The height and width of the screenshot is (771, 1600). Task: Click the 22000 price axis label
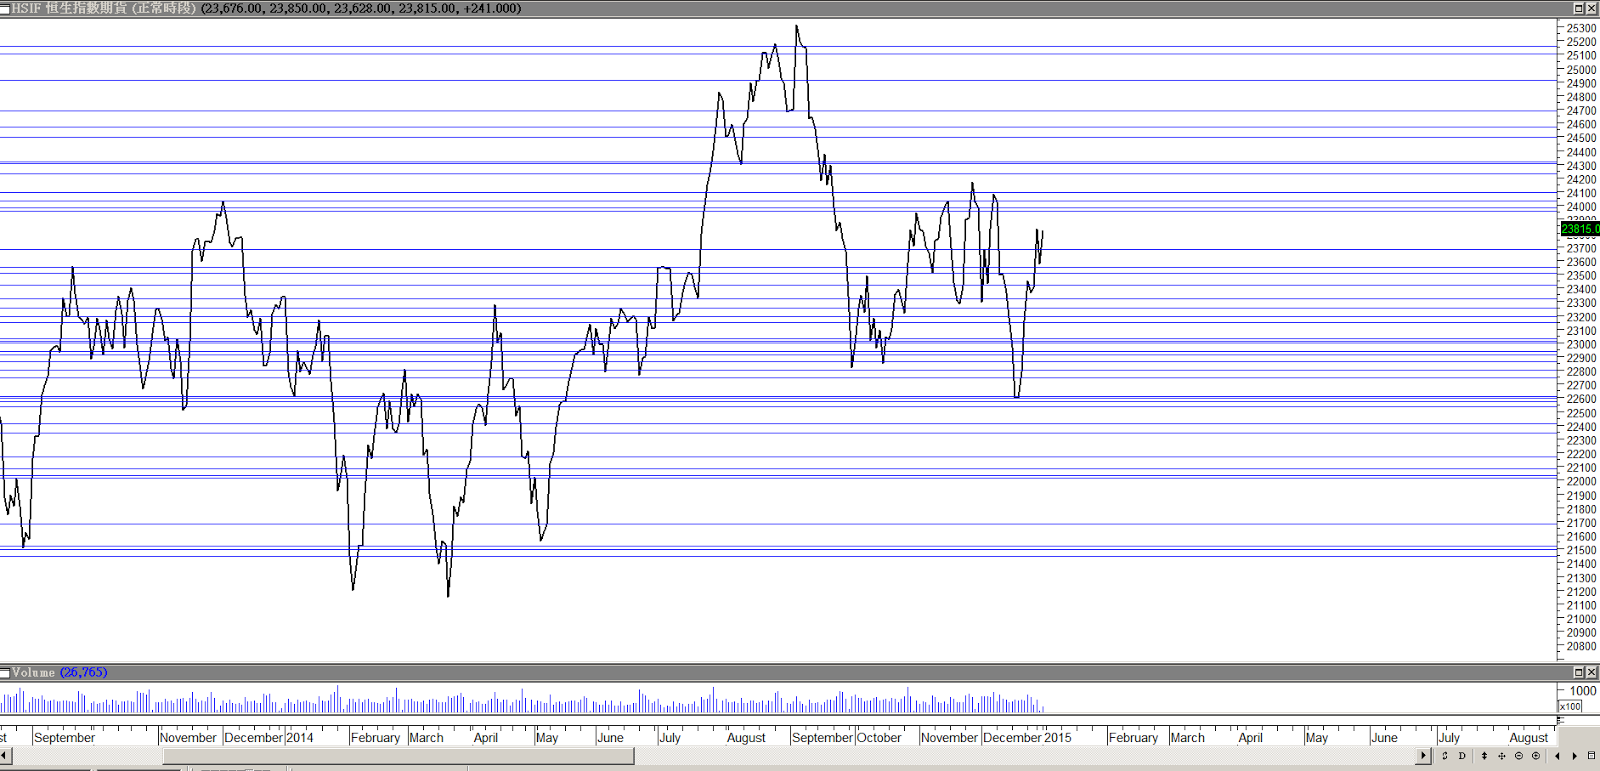pos(1581,482)
